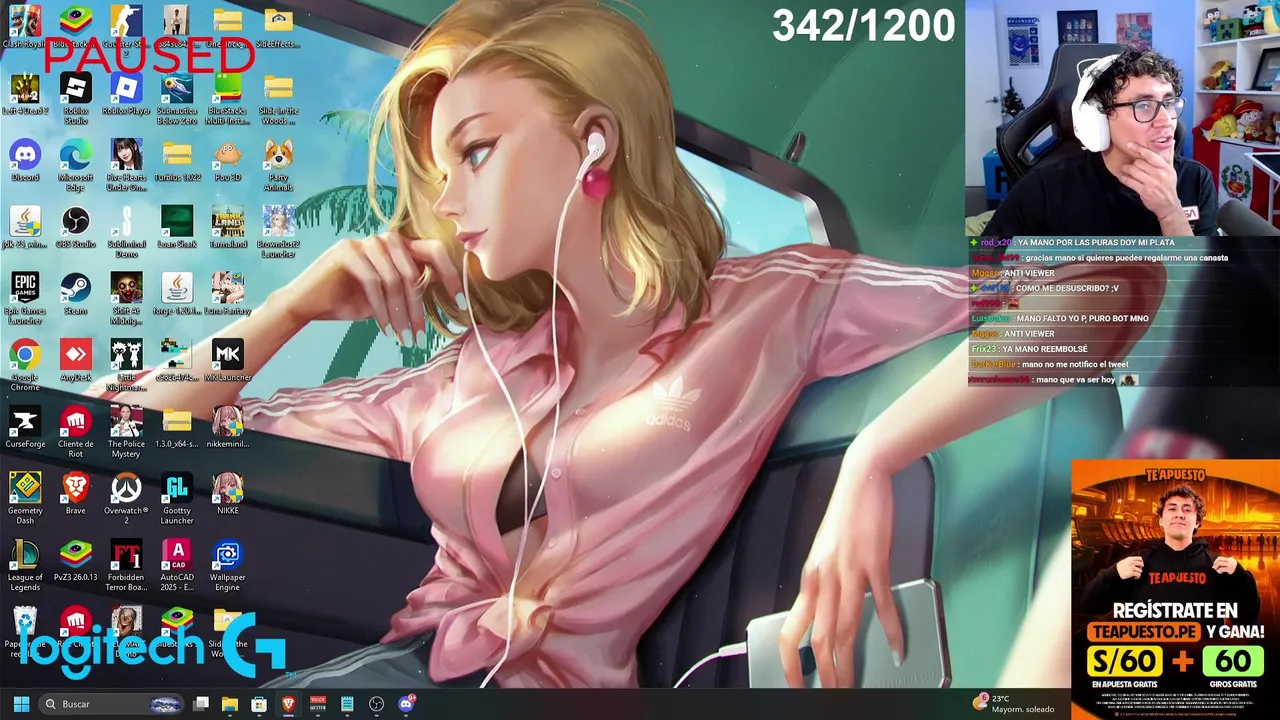Image resolution: width=1280 pixels, height=720 pixels.
Task: Select the nikkeminiloader icon
Action: (x=228, y=427)
